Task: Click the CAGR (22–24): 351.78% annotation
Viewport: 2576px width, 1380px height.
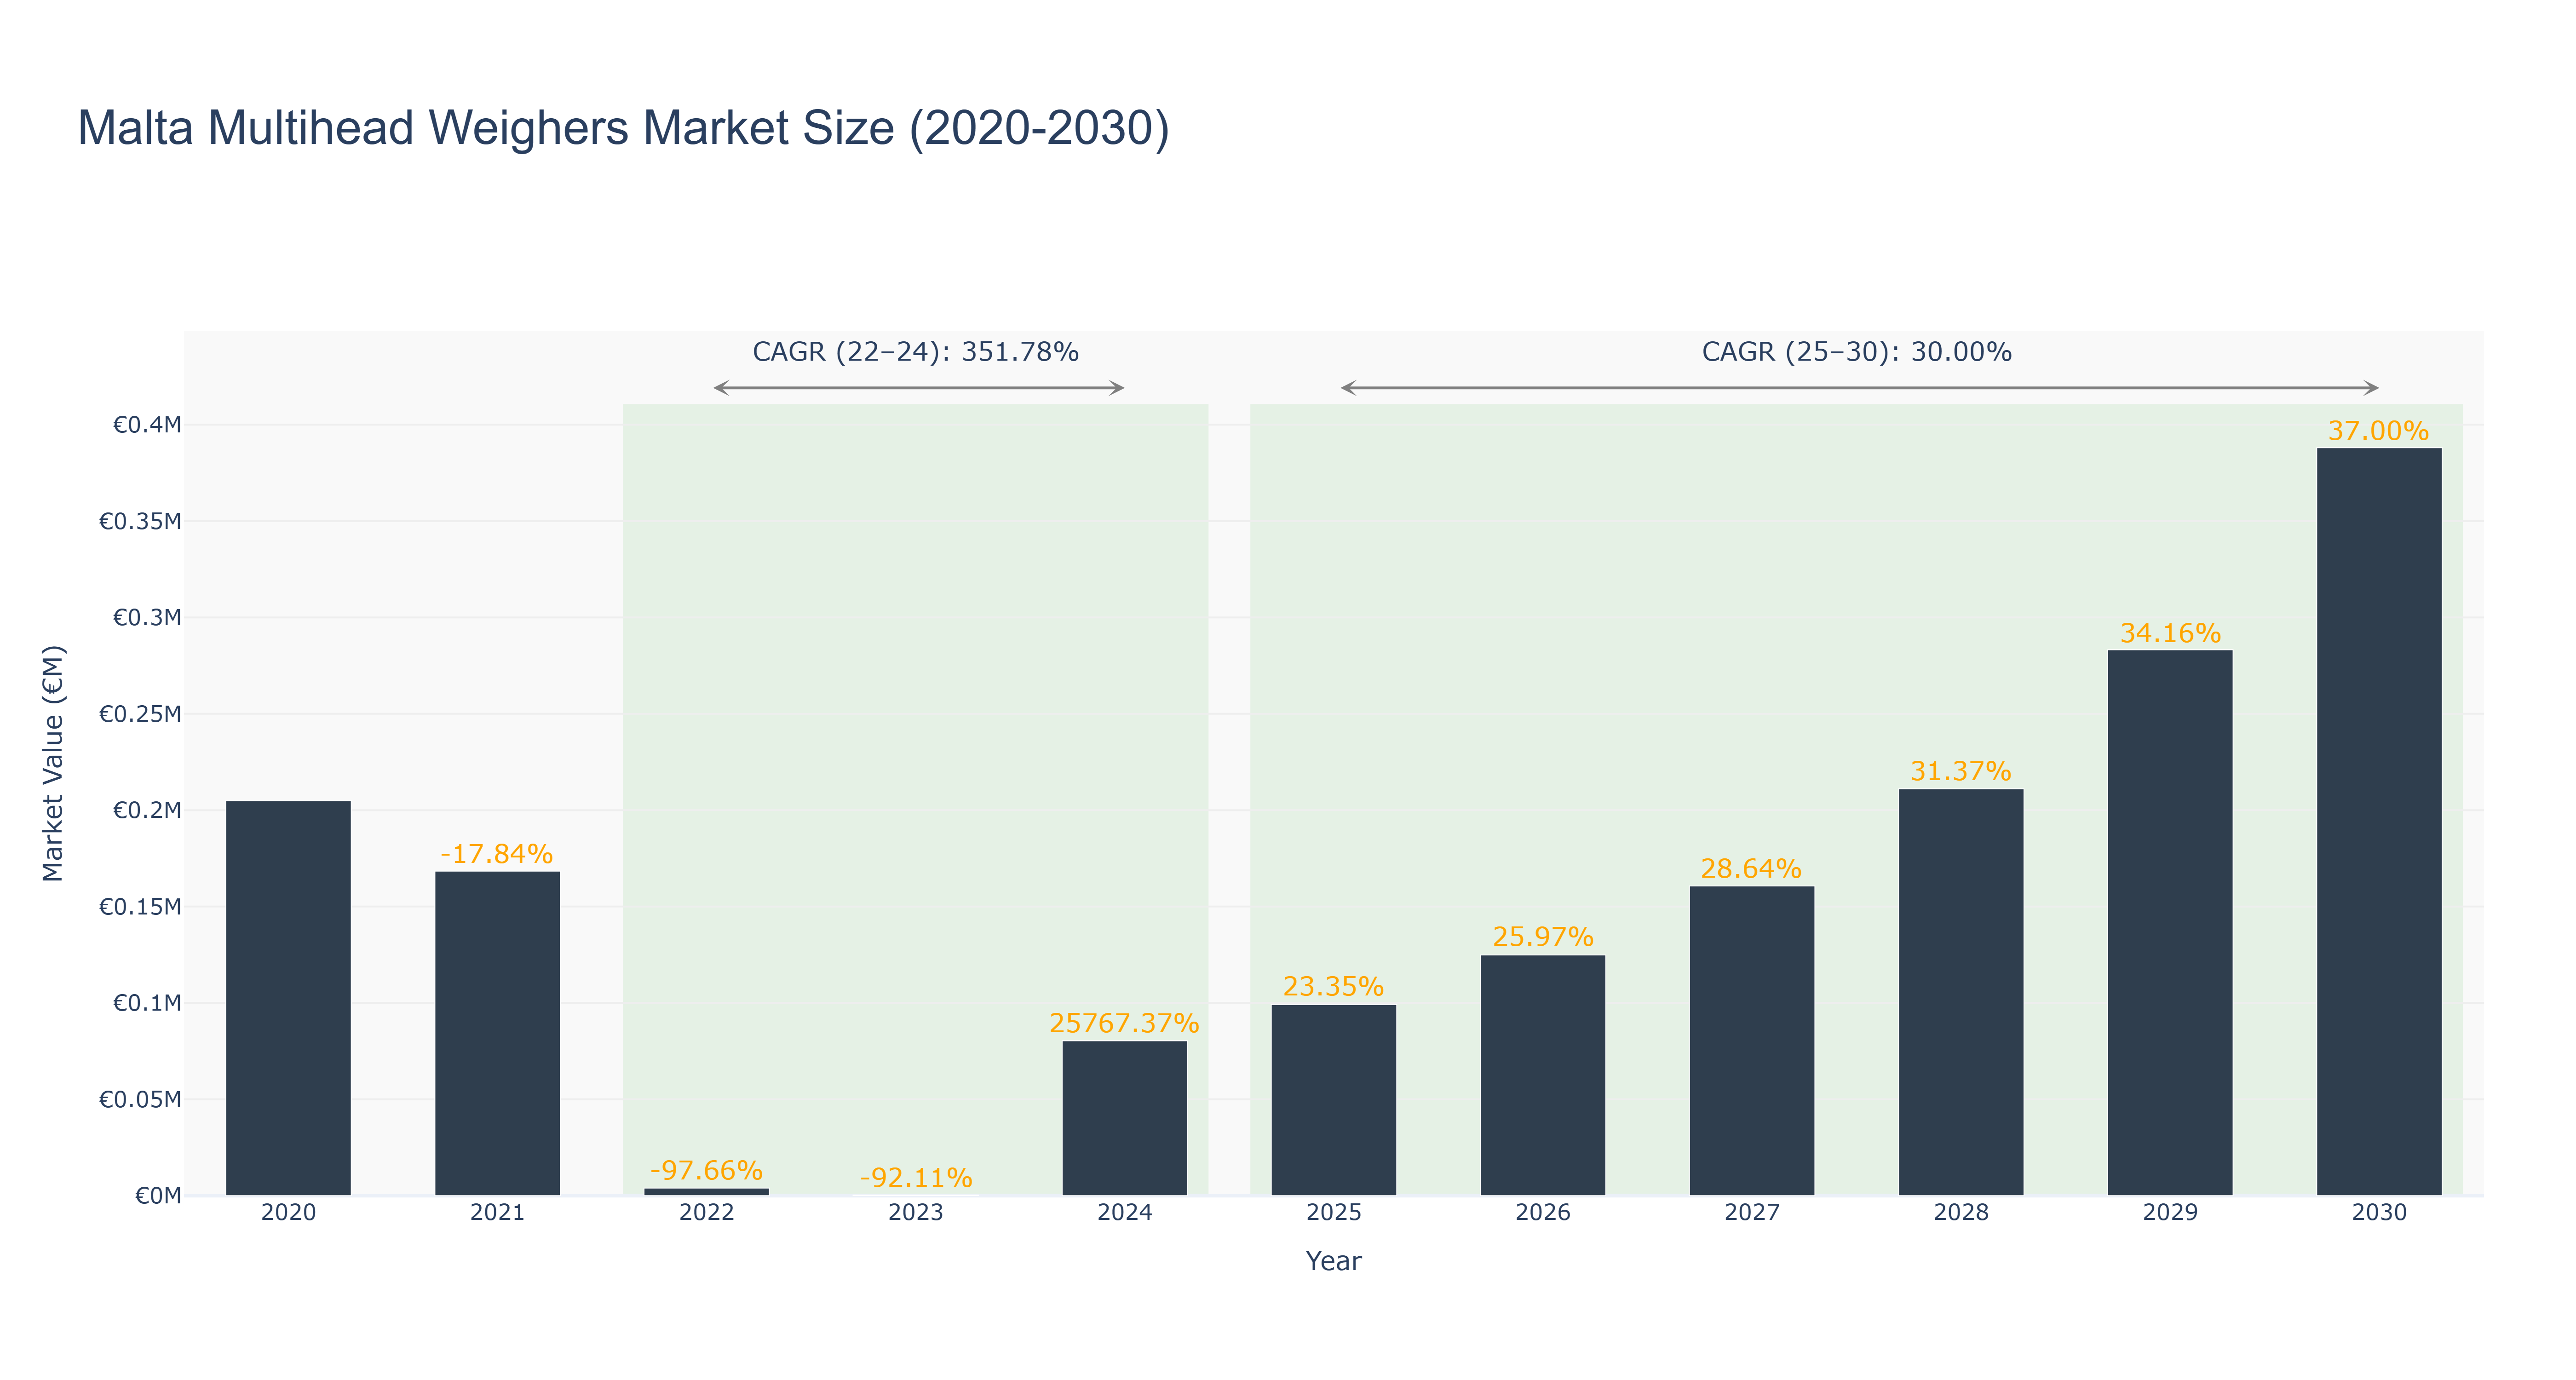Action: tap(915, 352)
